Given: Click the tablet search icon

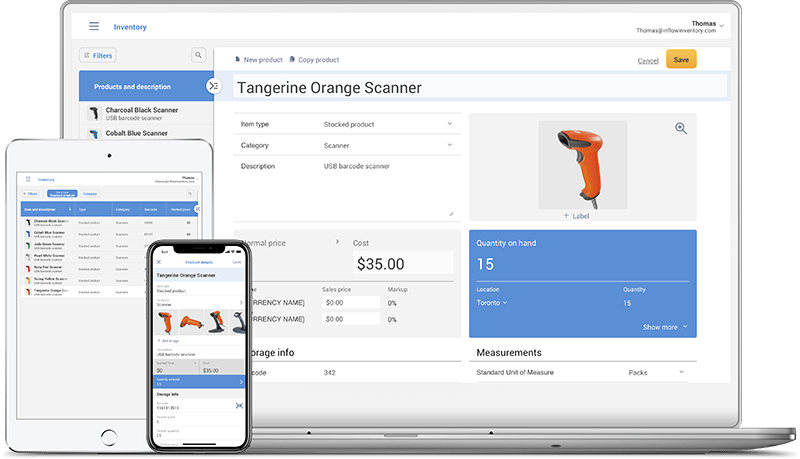Looking at the screenshot, I should [190, 194].
